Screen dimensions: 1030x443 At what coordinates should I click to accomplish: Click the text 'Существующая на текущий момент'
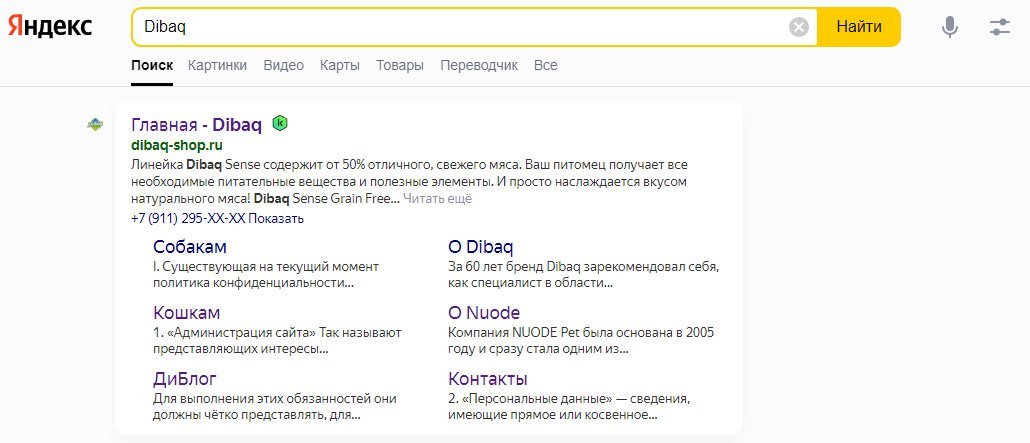pyautogui.click(x=271, y=267)
